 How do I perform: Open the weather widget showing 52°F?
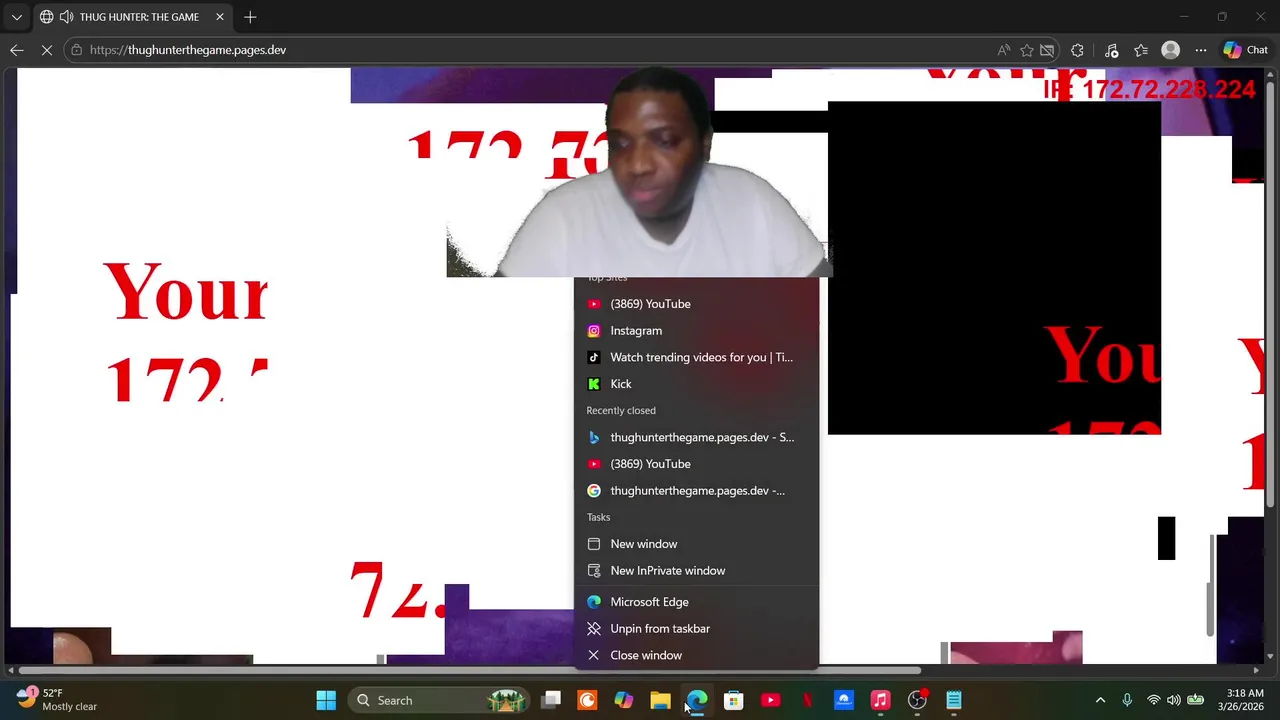click(57, 700)
